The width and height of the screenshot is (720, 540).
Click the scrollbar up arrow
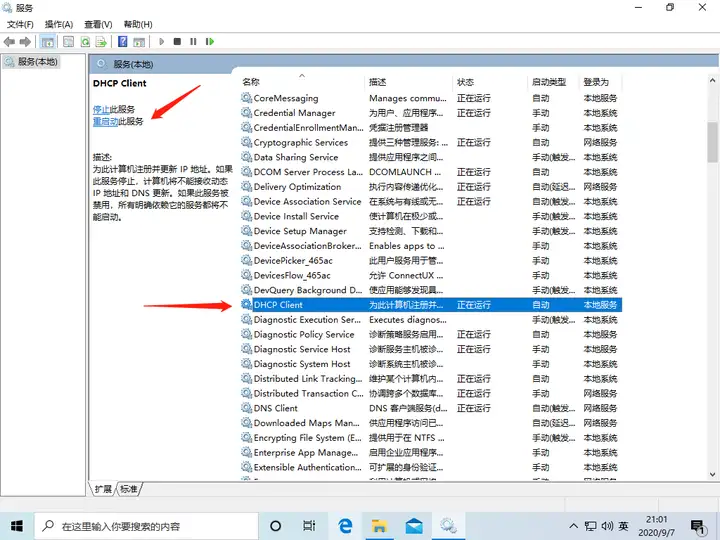coord(712,80)
